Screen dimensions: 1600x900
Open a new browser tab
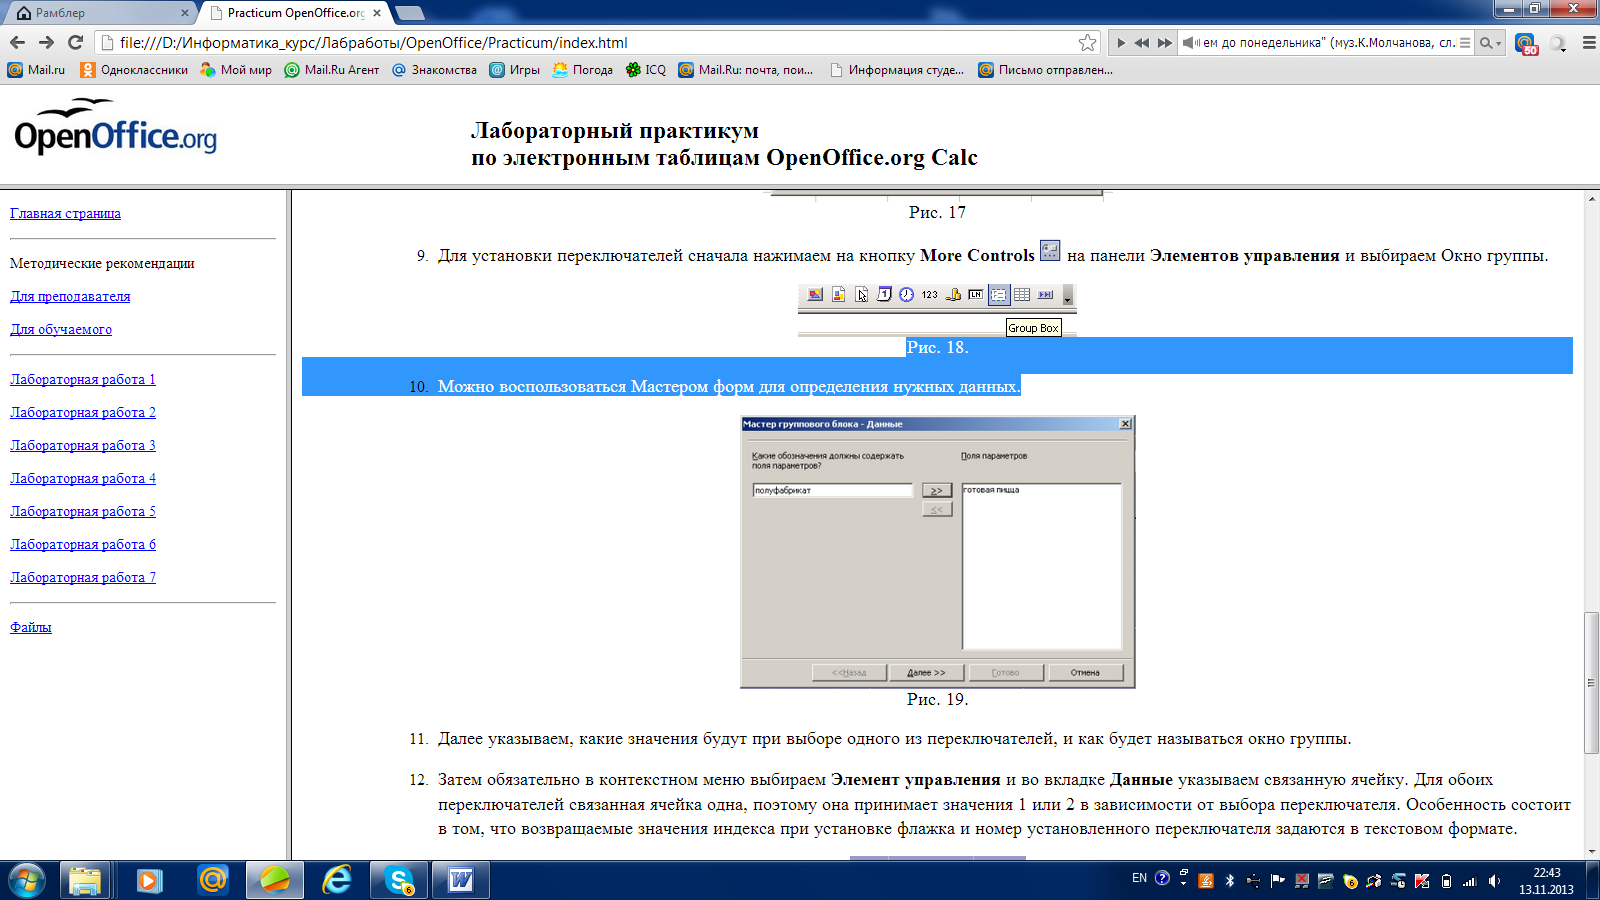410,13
